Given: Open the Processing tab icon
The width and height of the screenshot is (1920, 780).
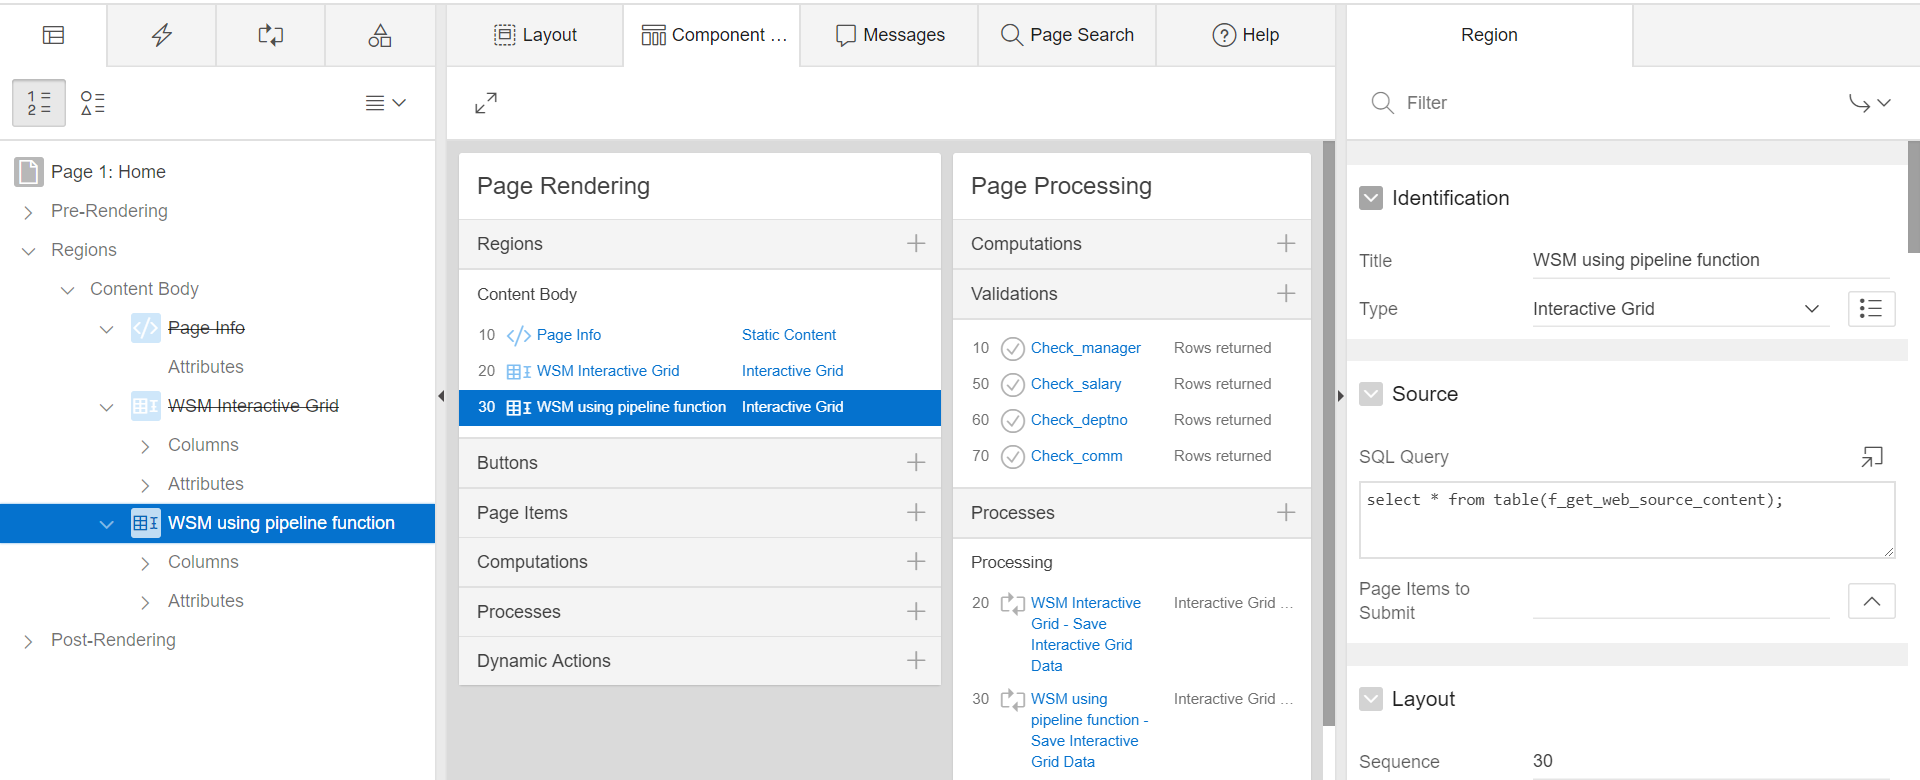Looking at the screenshot, I should 270,35.
